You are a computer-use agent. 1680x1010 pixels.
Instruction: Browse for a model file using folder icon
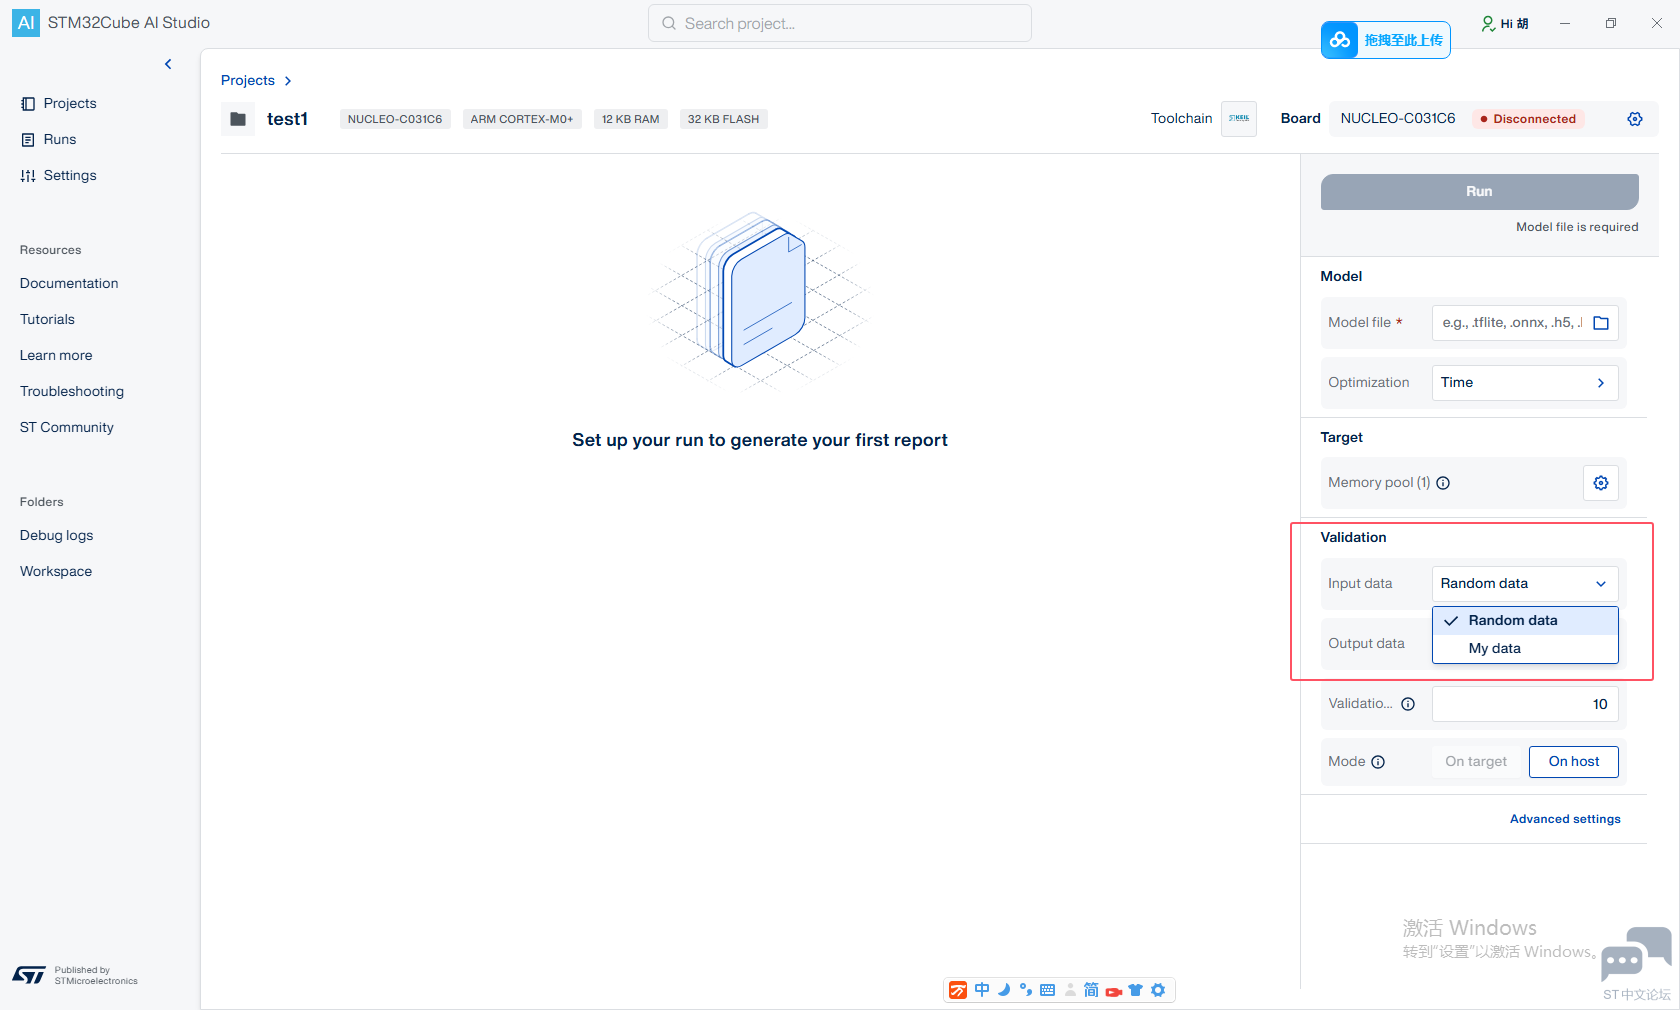1601,323
